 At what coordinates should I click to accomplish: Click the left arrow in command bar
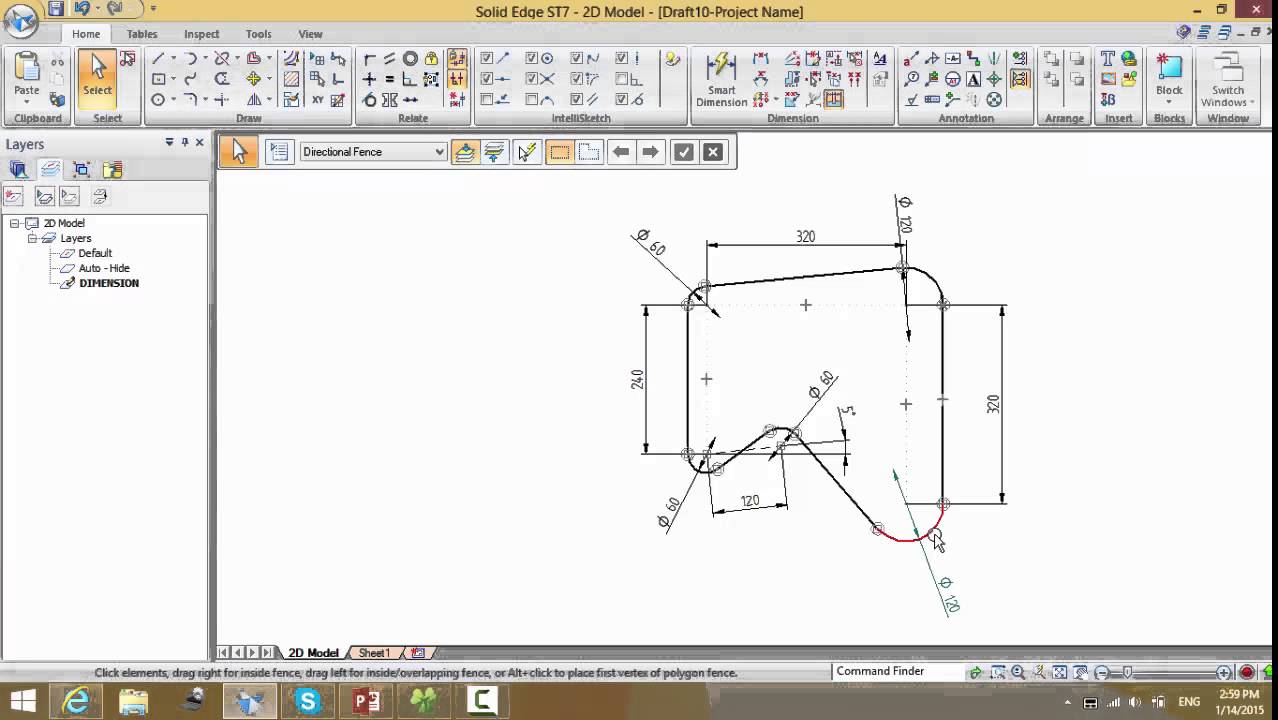coord(621,152)
